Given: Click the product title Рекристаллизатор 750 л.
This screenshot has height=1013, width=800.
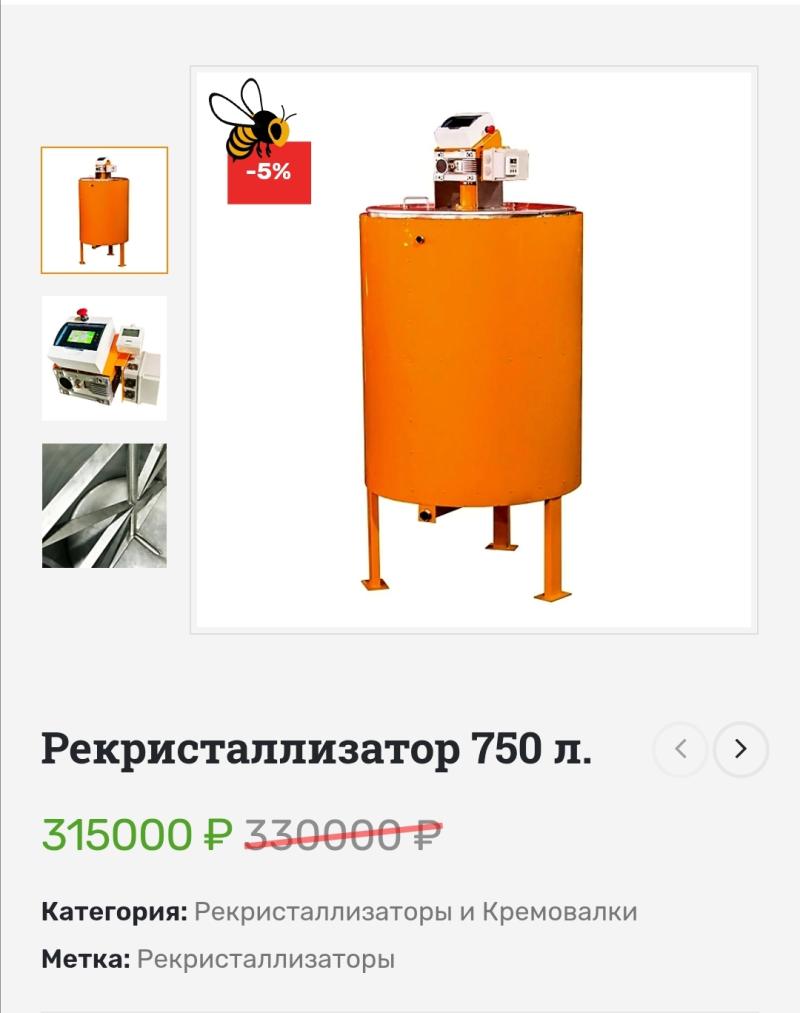Looking at the screenshot, I should pyautogui.click(x=317, y=749).
